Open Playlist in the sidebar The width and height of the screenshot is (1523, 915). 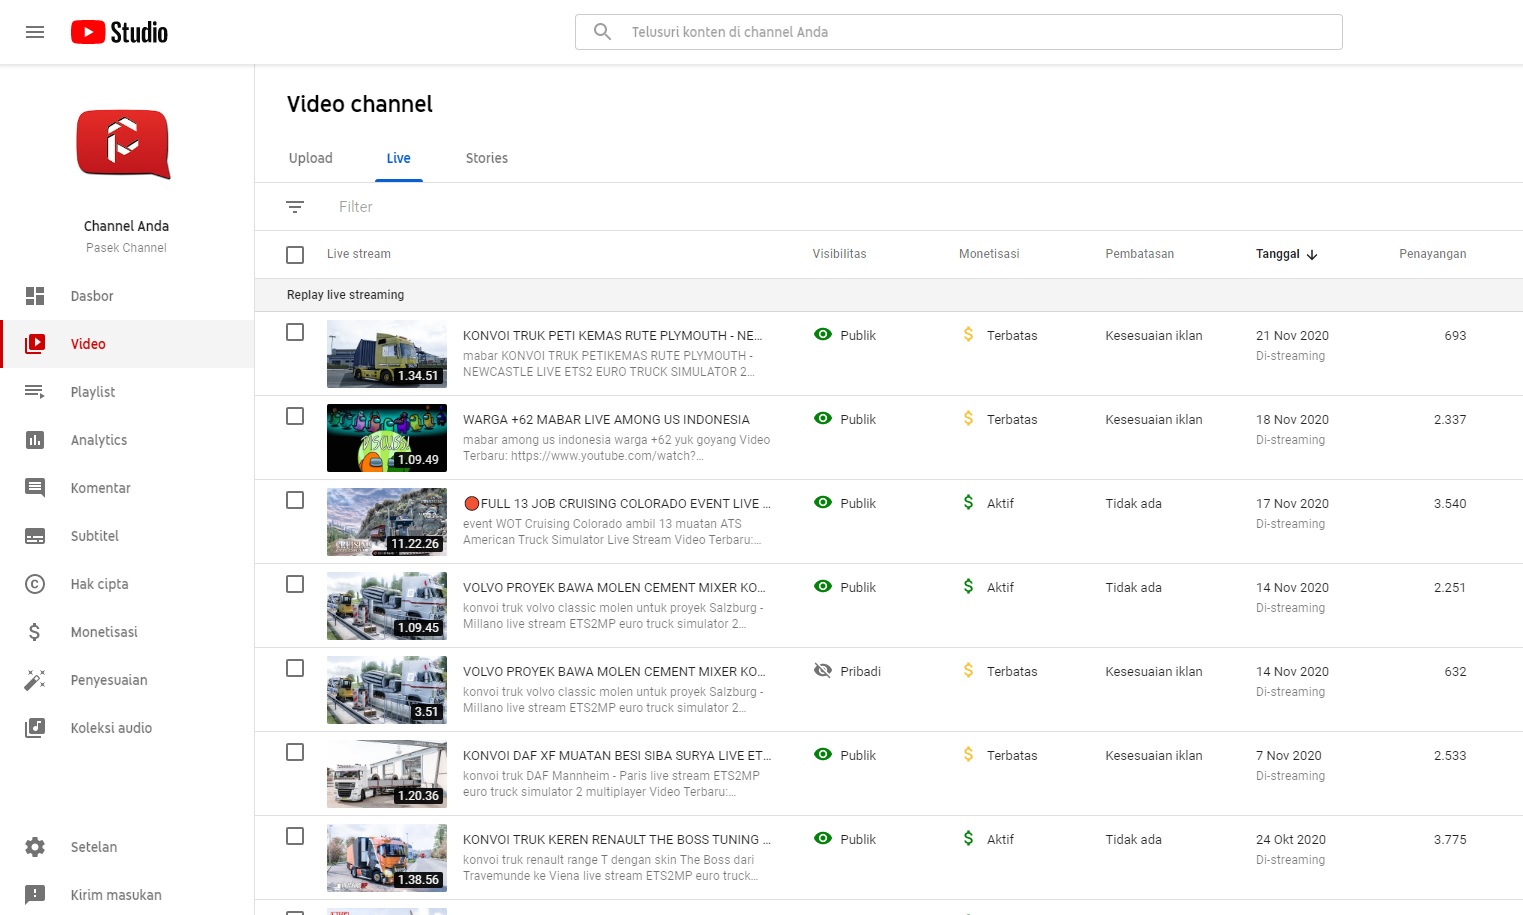click(x=127, y=392)
